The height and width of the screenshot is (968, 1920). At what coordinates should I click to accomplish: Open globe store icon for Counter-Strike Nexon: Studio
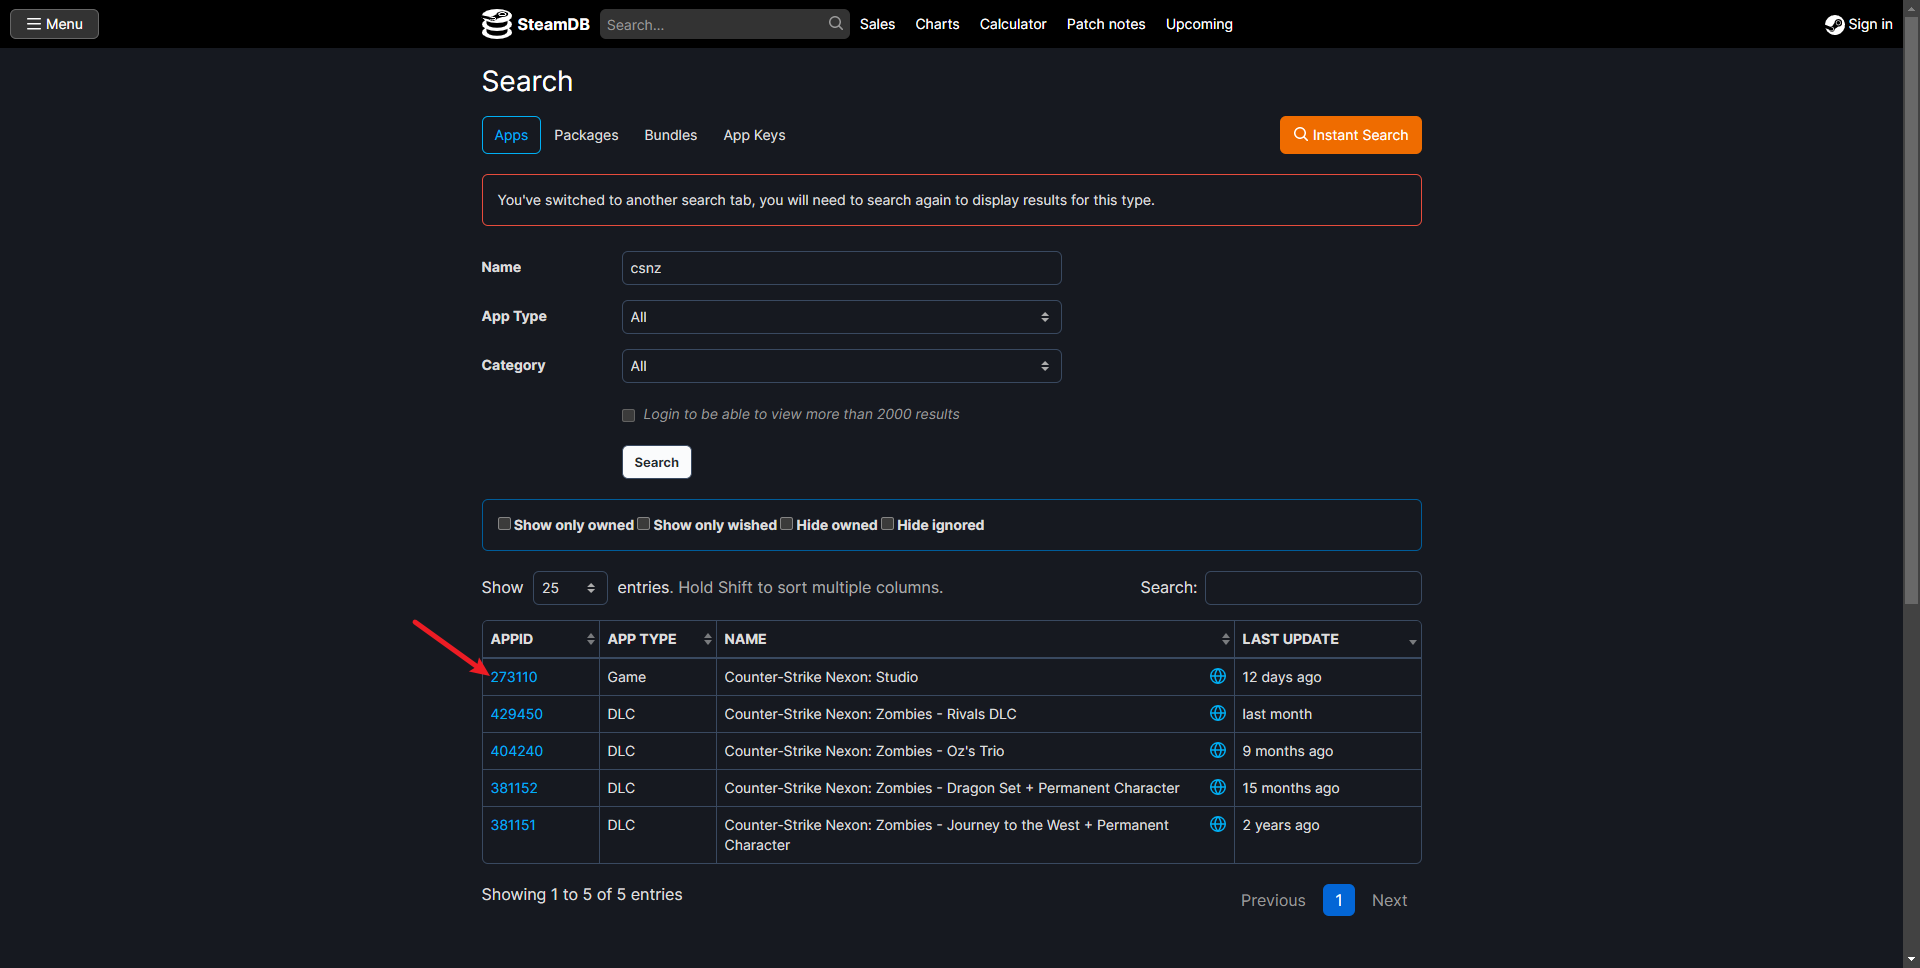pos(1217,677)
